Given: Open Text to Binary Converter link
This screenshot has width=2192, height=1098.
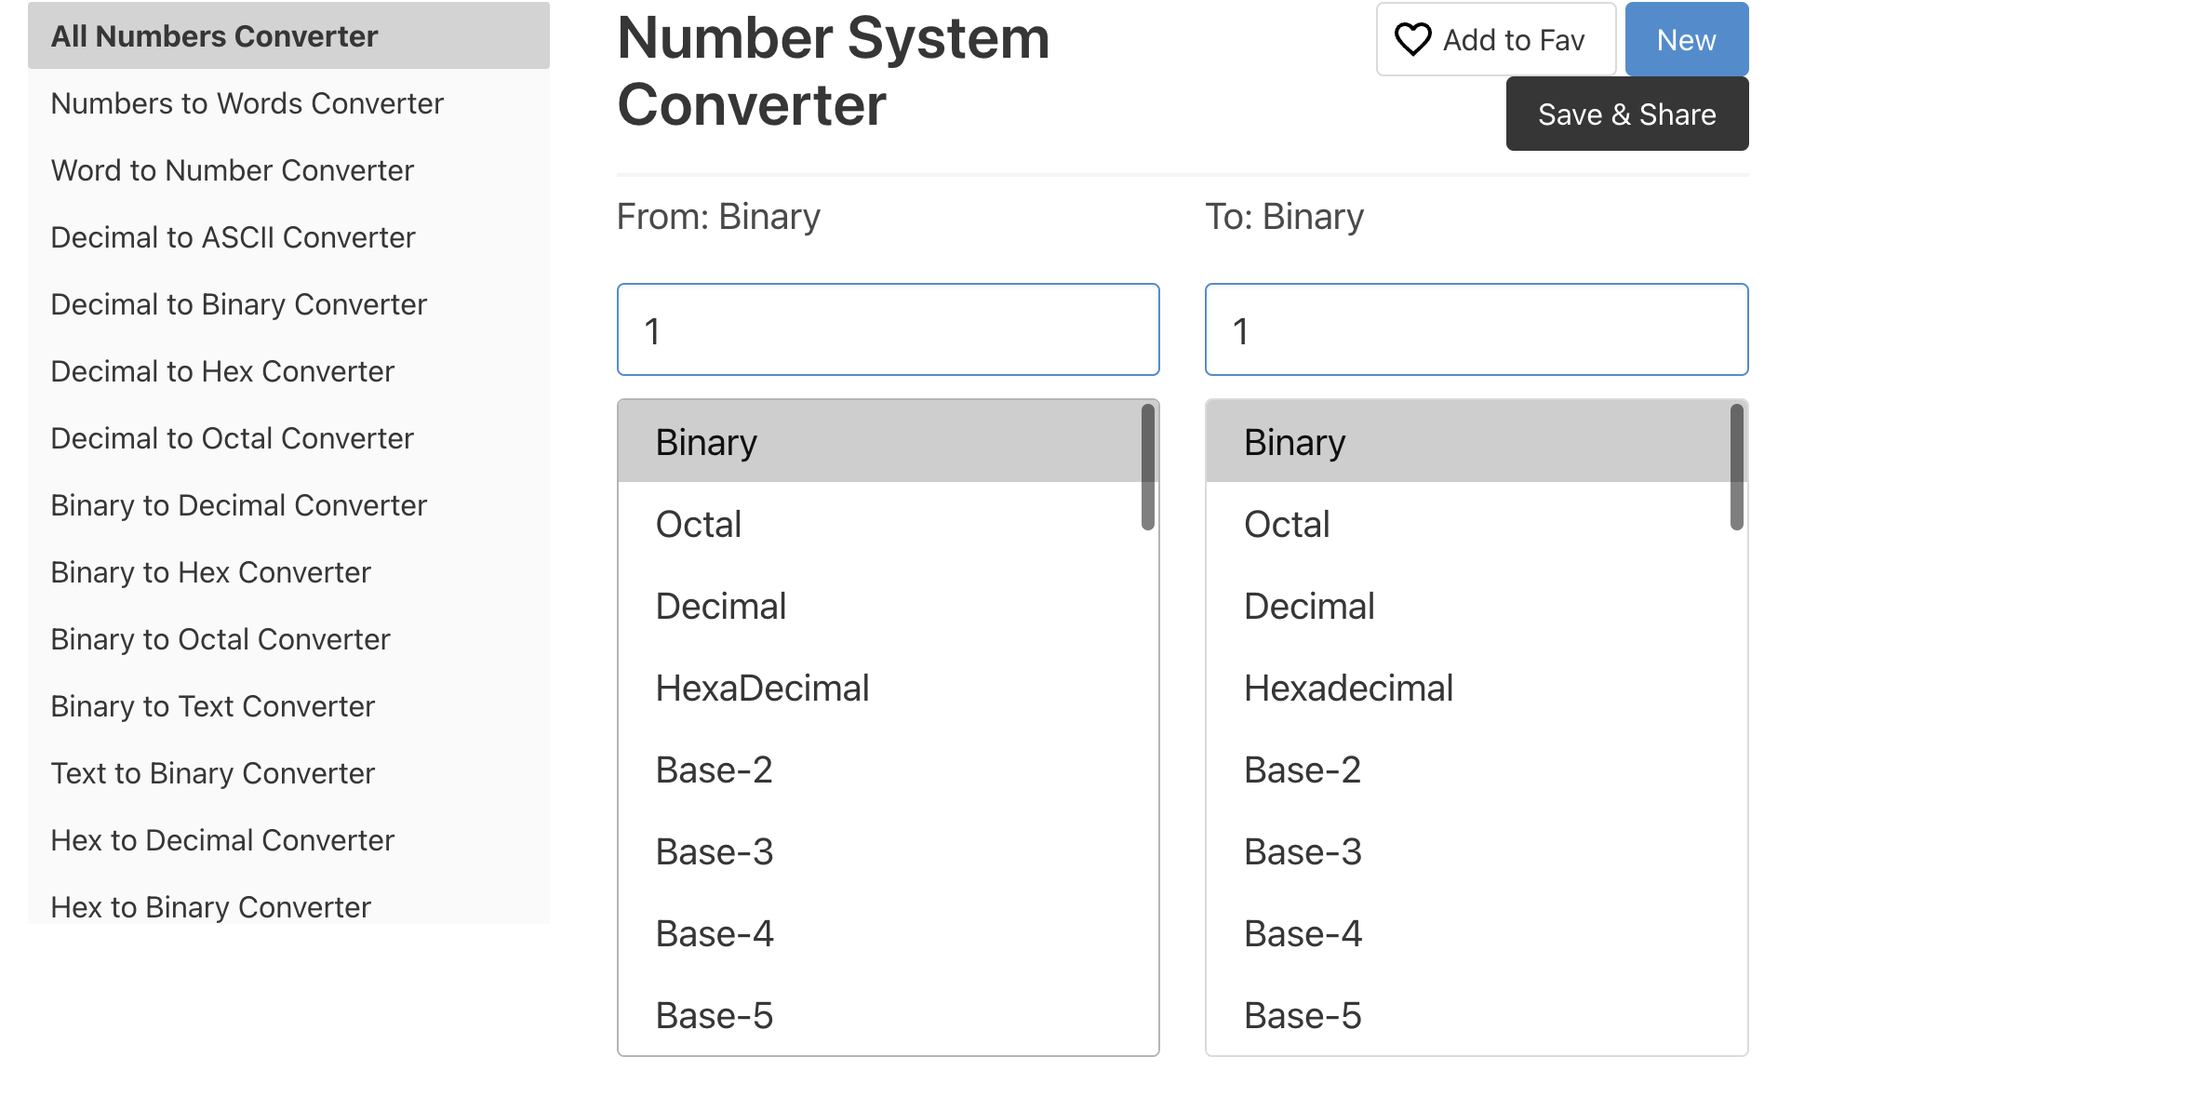Looking at the screenshot, I should pyautogui.click(x=213, y=773).
